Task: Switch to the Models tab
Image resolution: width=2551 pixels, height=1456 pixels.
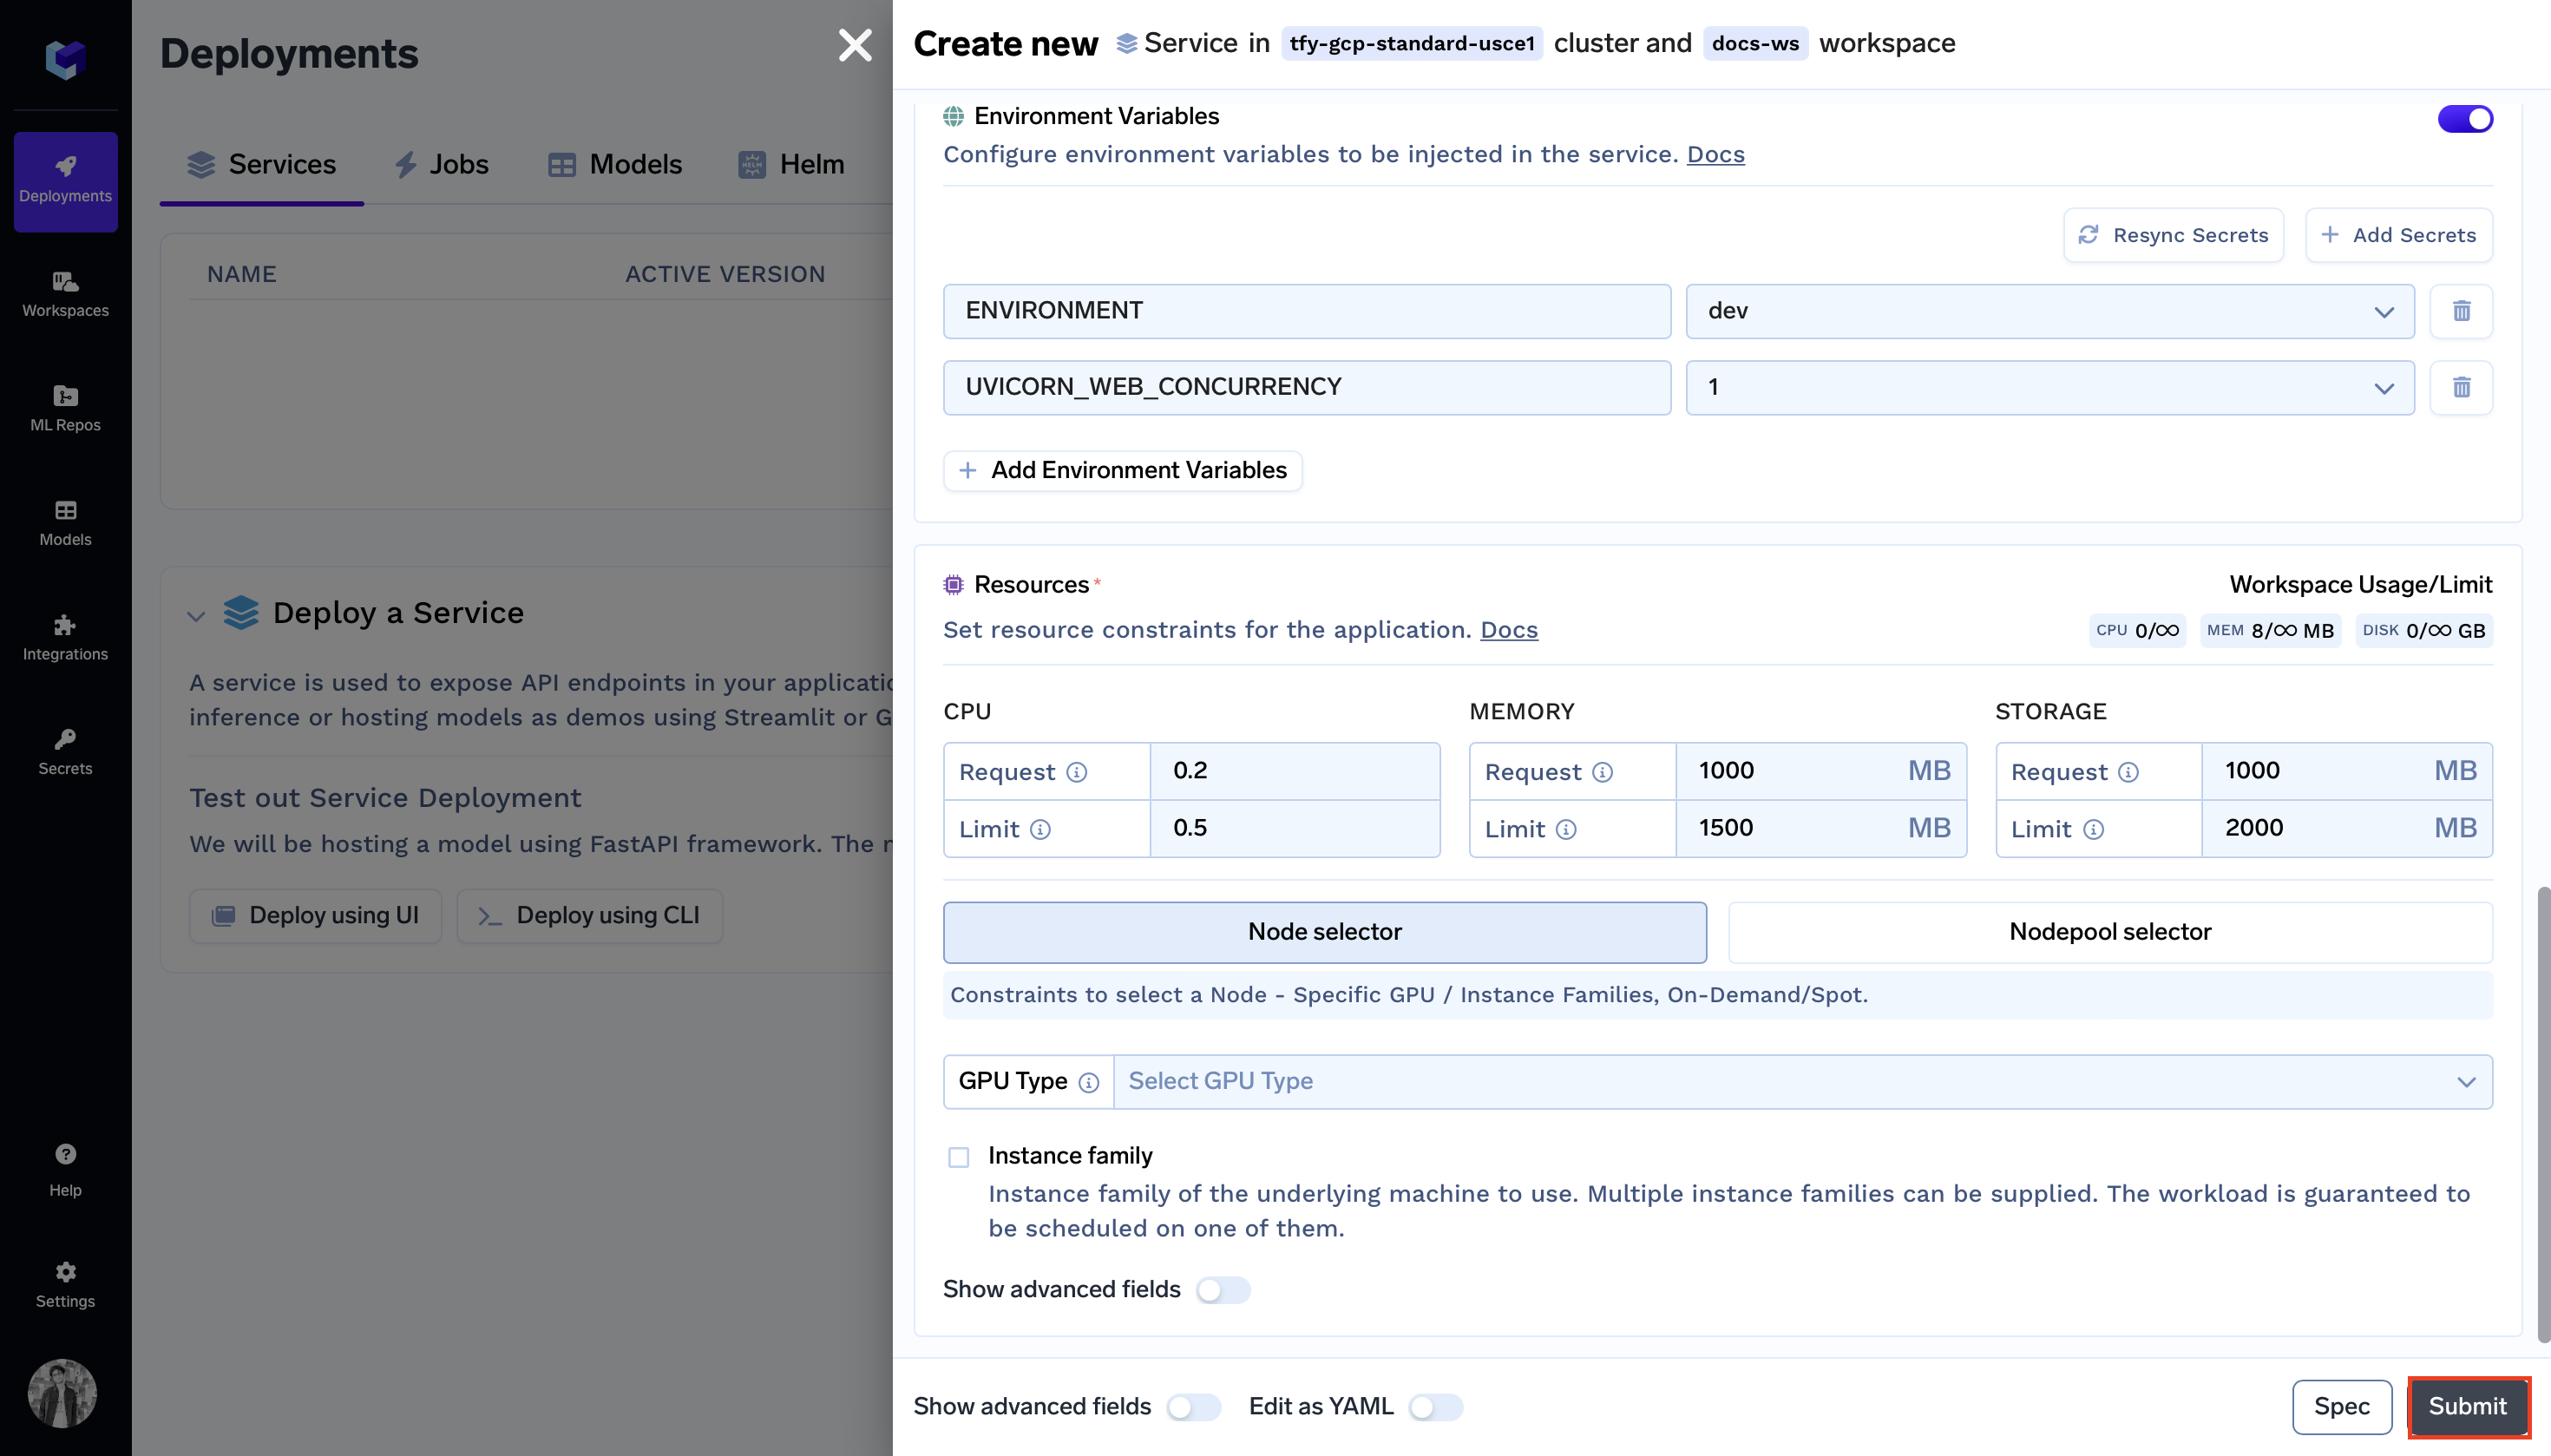Action: click(615, 164)
